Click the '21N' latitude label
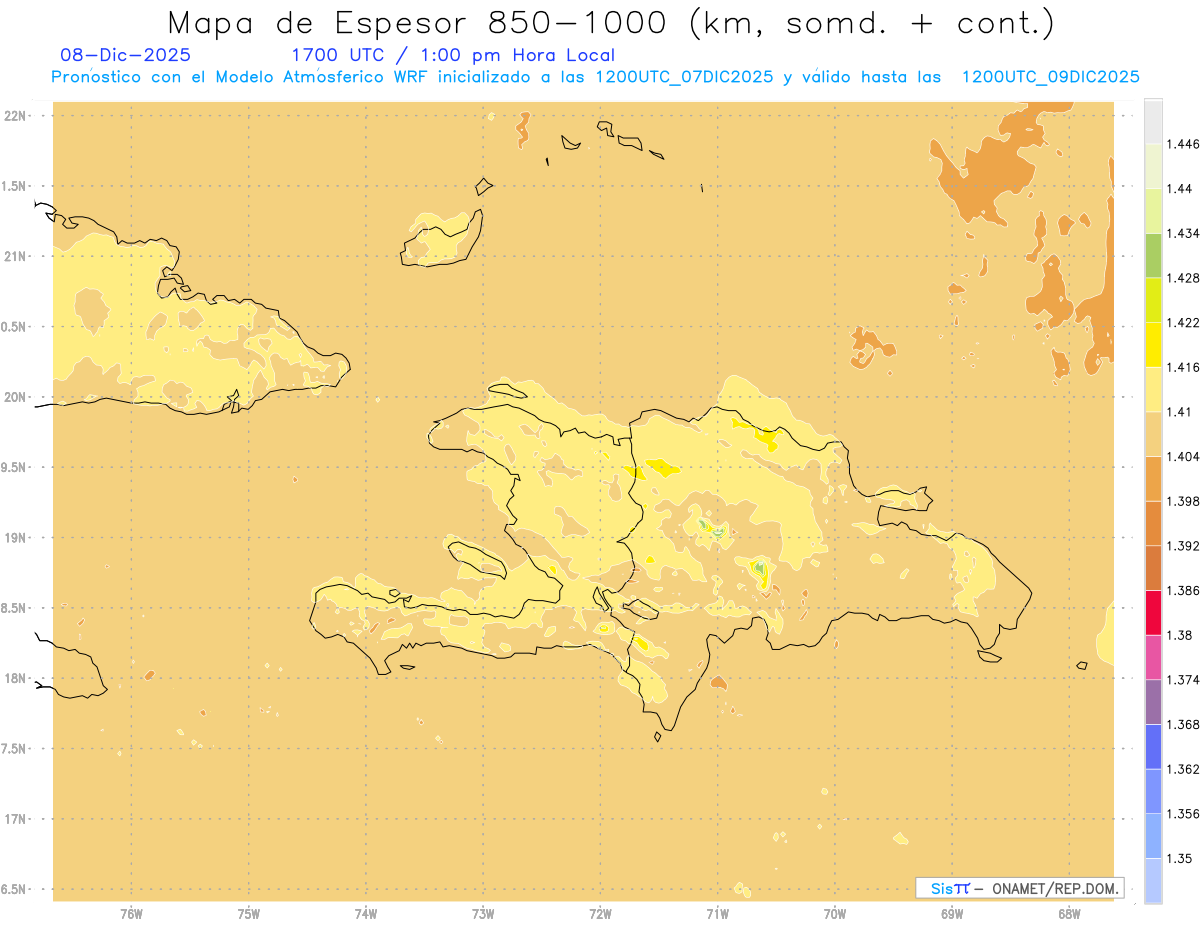 (x=15, y=257)
